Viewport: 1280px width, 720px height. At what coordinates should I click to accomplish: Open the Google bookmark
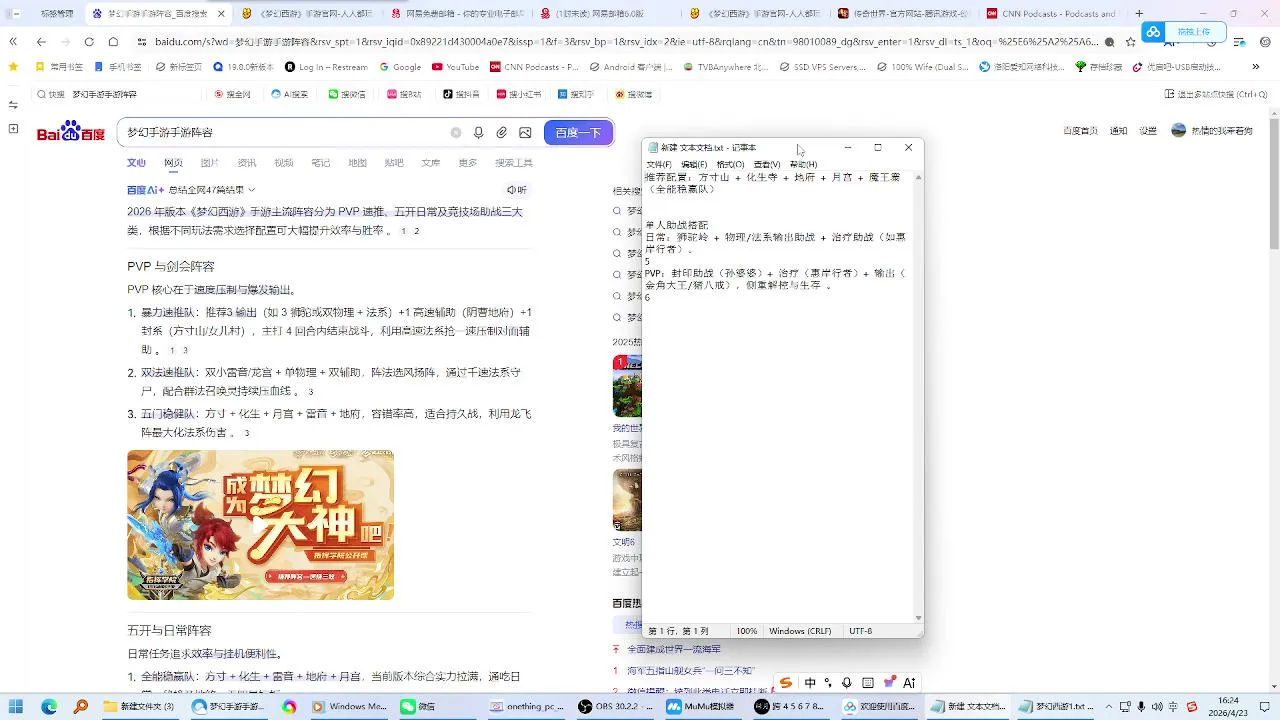click(x=400, y=67)
